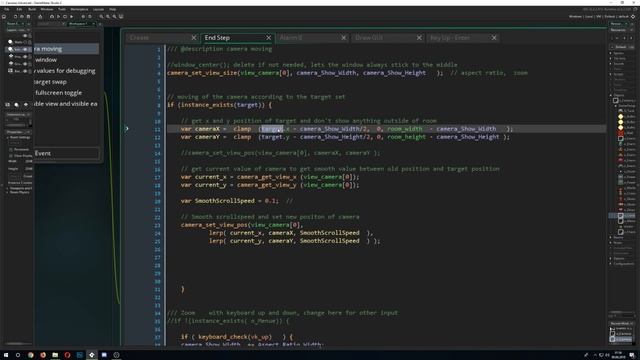Open the Help menu
Screen dimensions: 640x360
pyautogui.click(x=113, y=9)
